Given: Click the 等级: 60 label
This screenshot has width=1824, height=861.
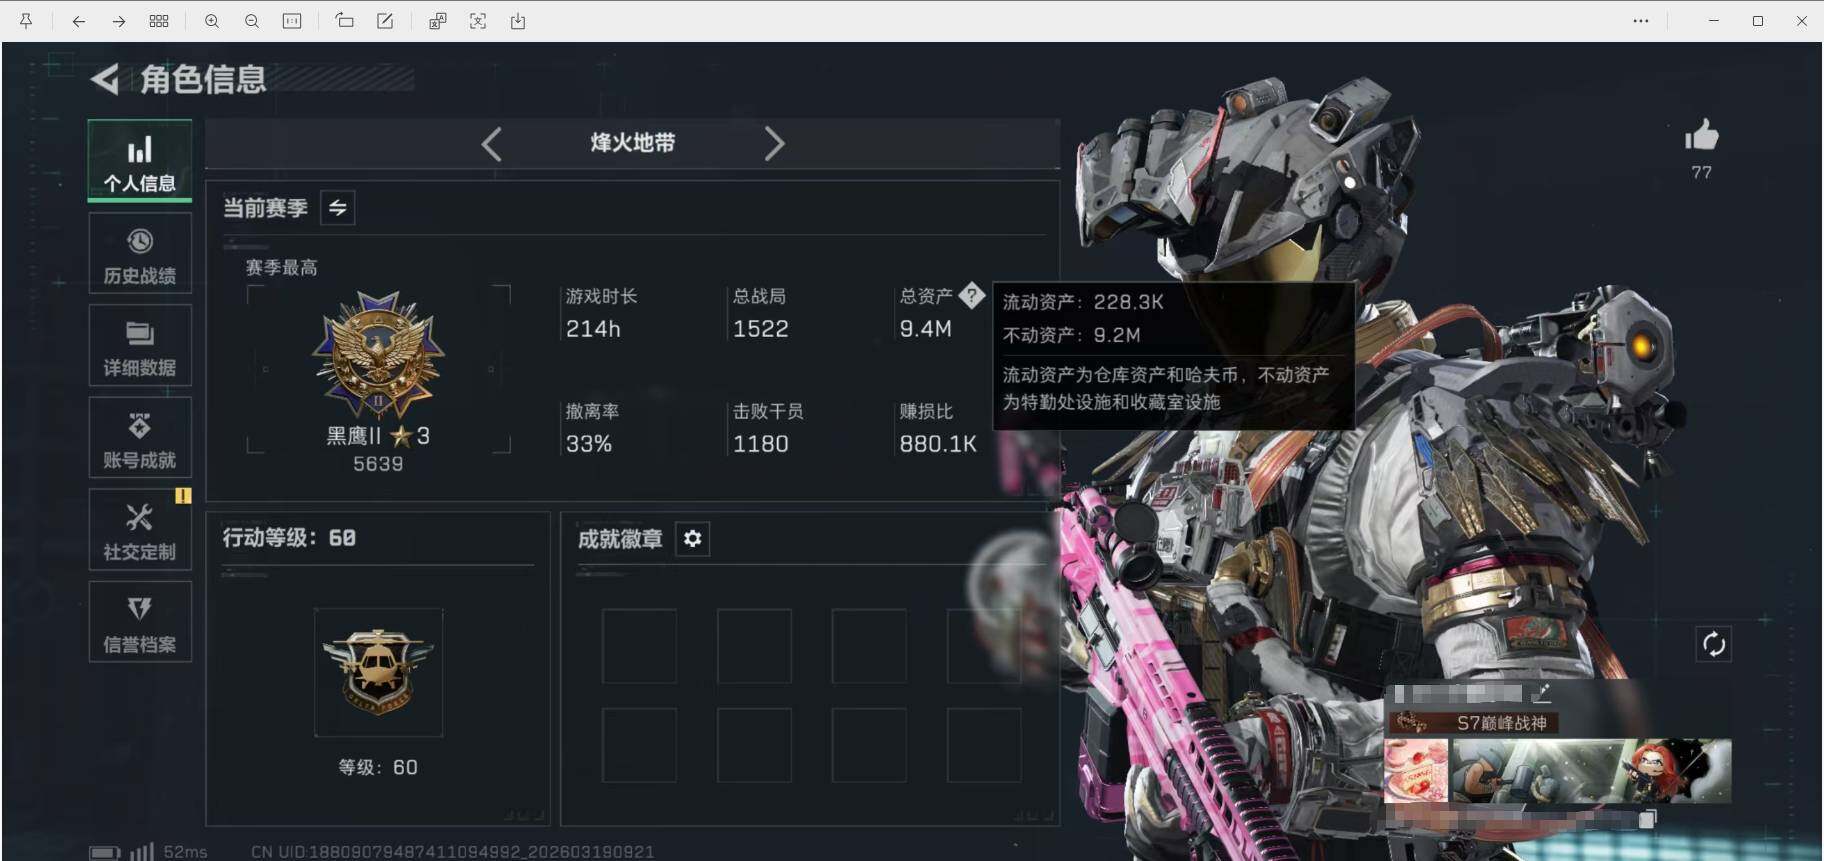Looking at the screenshot, I should (378, 767).
